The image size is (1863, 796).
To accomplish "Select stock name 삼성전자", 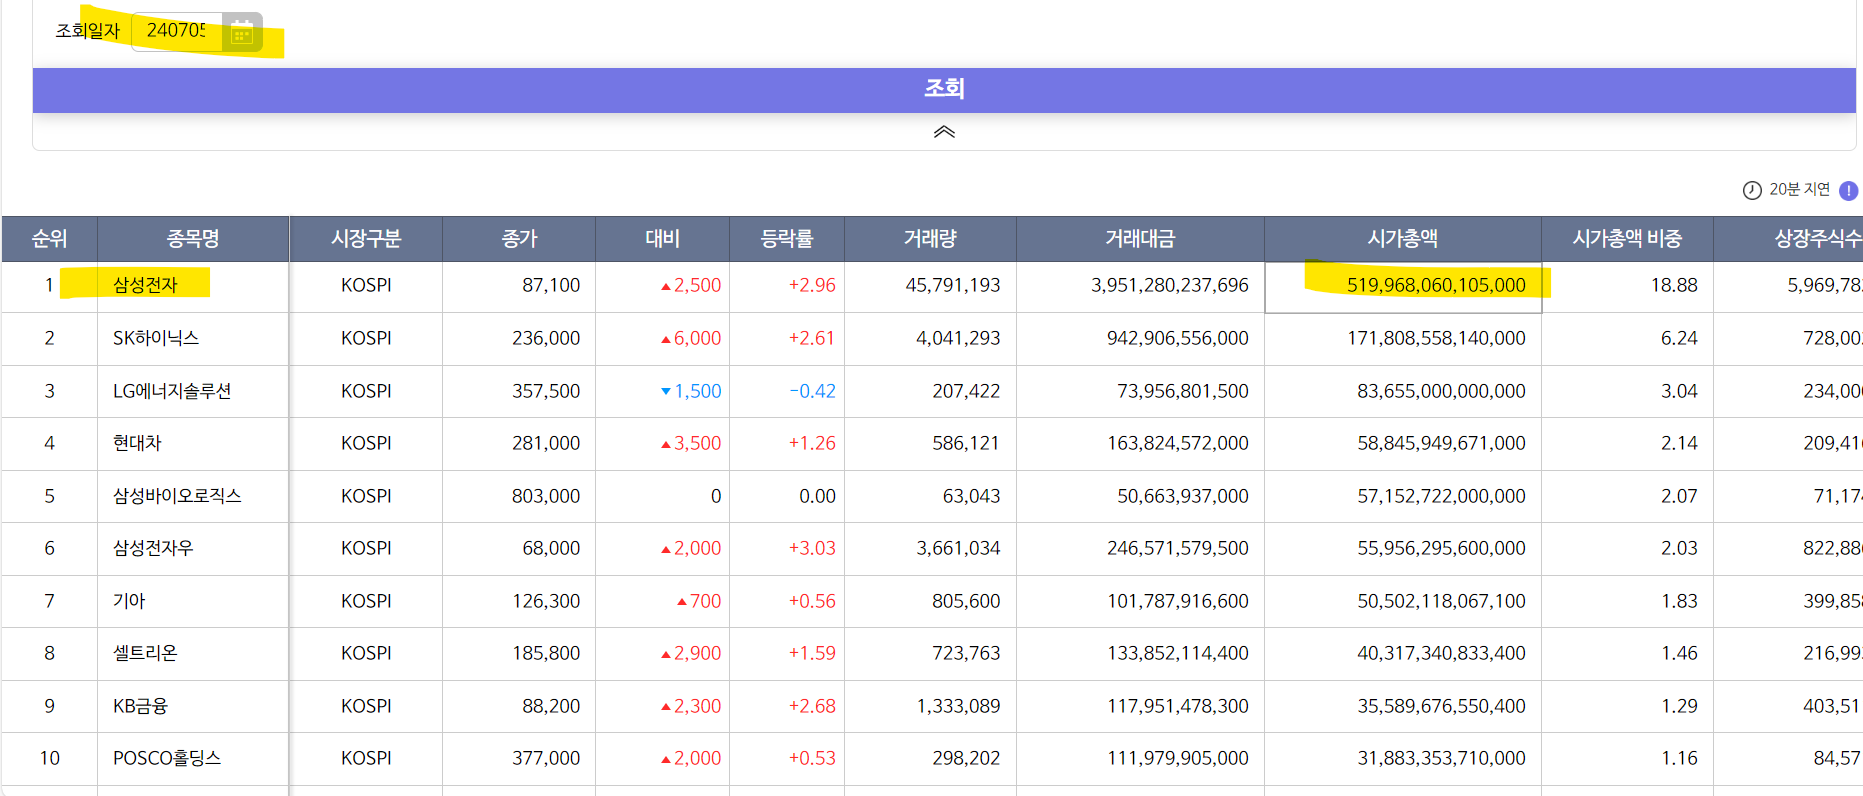I will [x=145, y=285].
